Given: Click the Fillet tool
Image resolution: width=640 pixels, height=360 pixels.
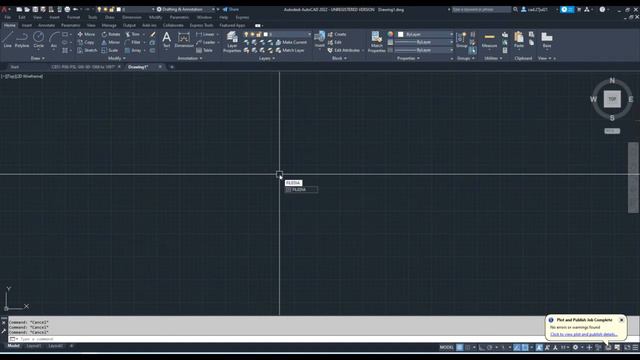Looking at the screenshot, I should click(133, 42).
